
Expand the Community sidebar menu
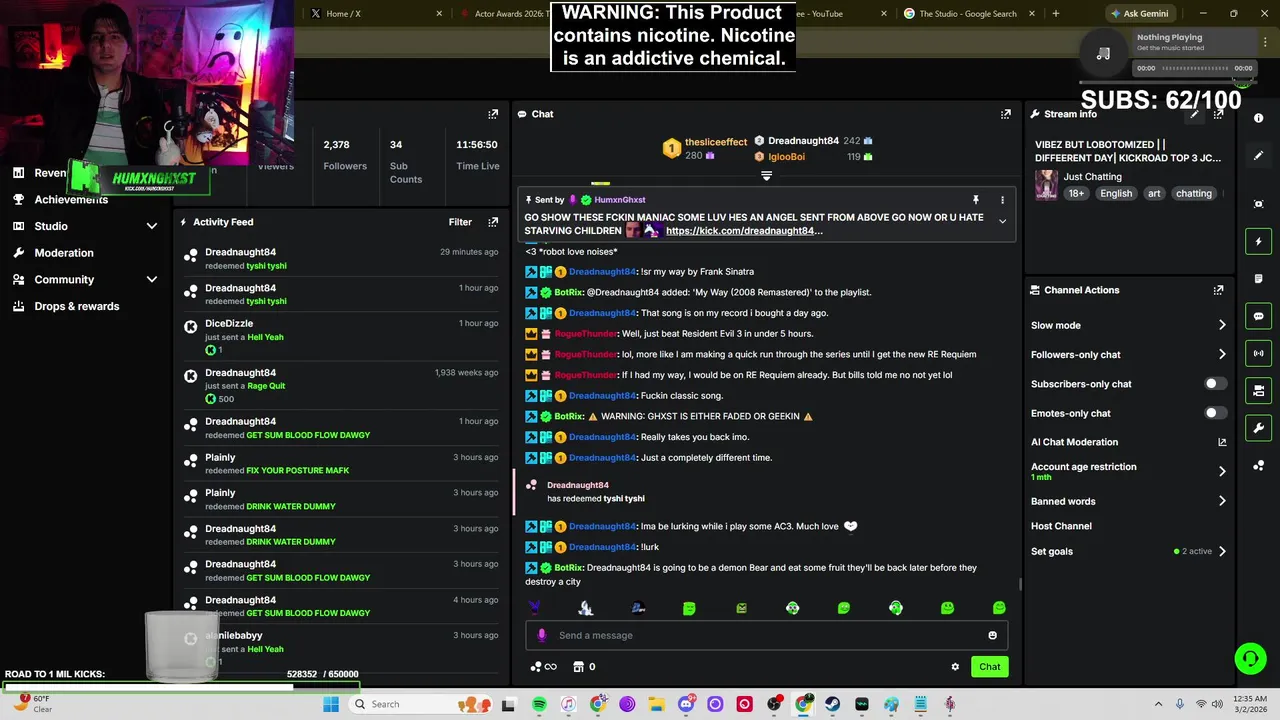152,280
